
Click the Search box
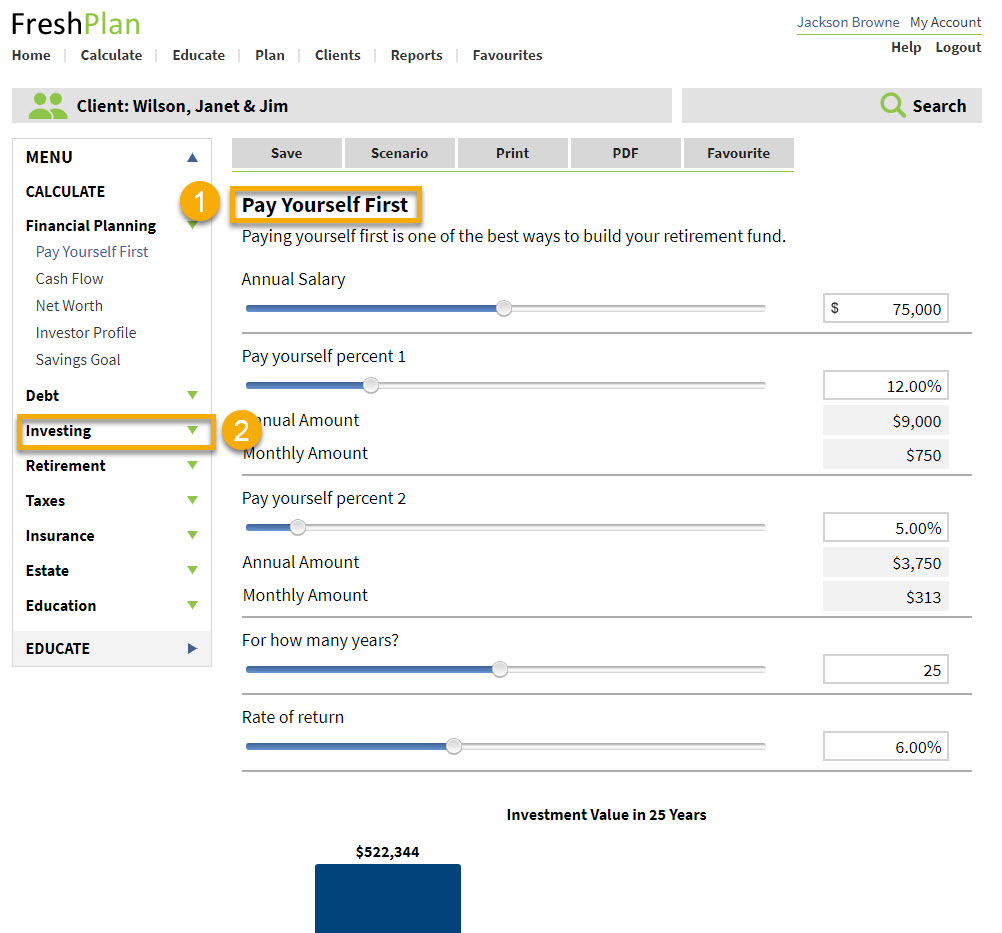tap(831, 105)
